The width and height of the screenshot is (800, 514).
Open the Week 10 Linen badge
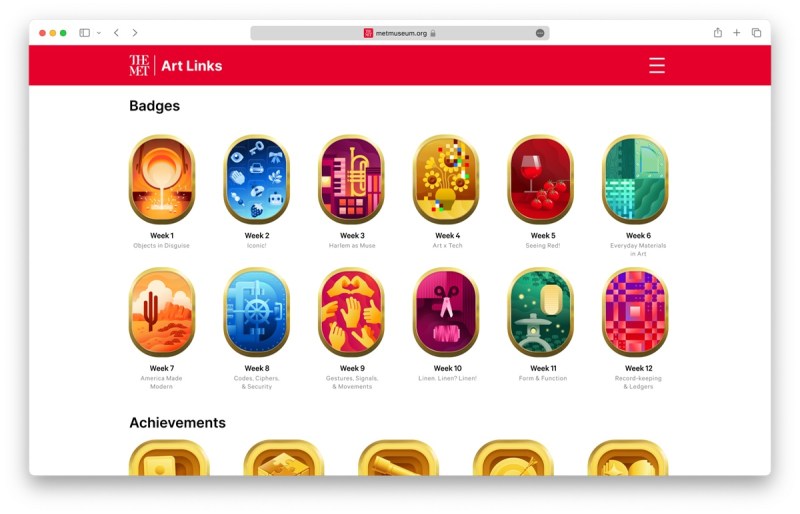pos(446,312)
